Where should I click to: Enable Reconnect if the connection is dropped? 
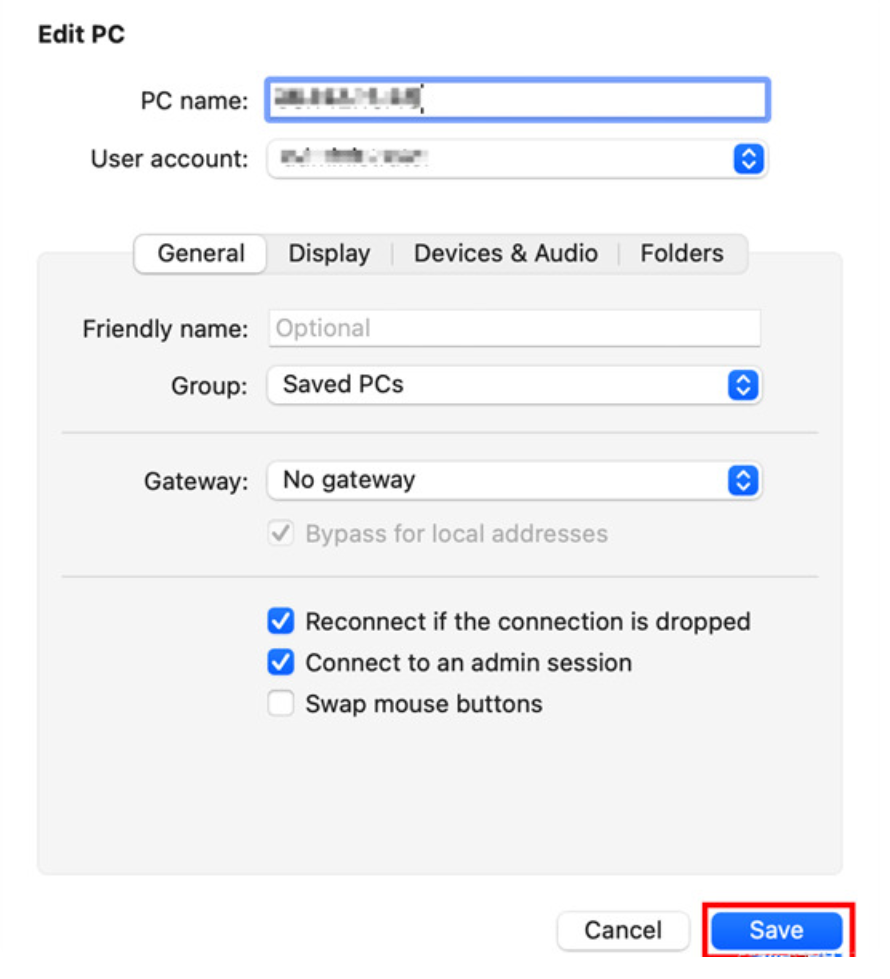tap(280, 621)
